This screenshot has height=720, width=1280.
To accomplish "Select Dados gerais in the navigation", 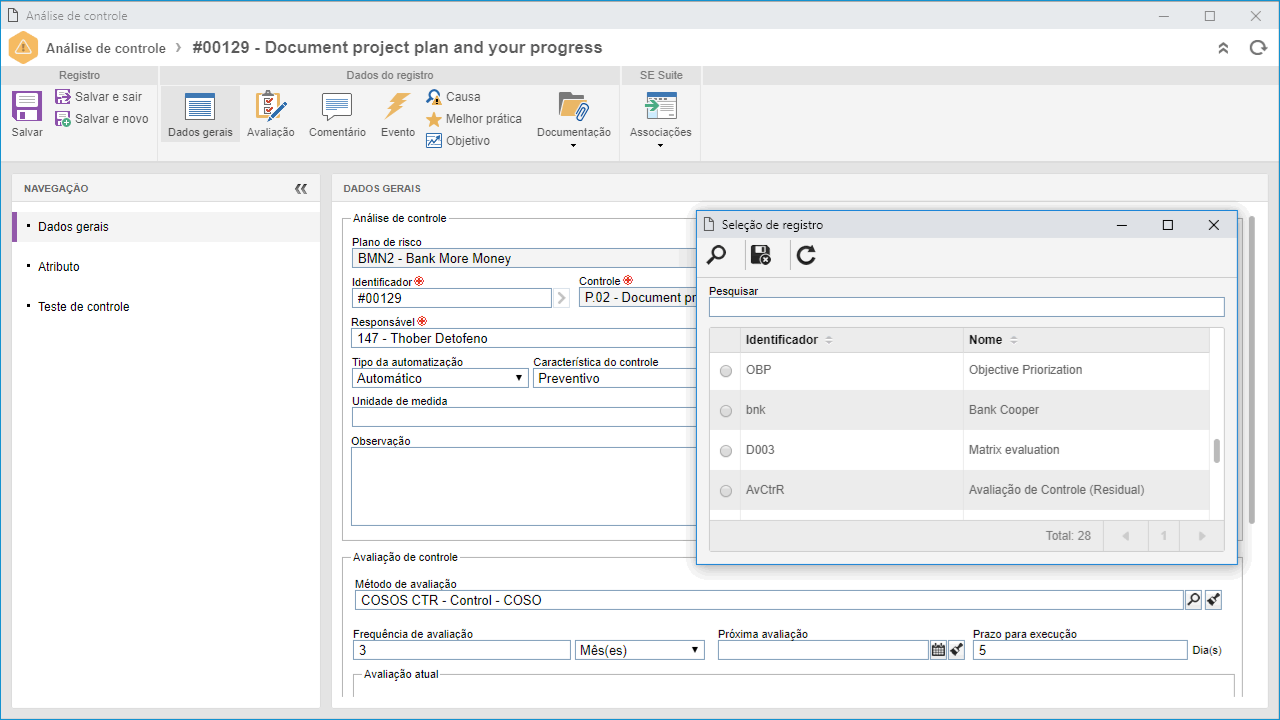I will [x=166, y=227].
